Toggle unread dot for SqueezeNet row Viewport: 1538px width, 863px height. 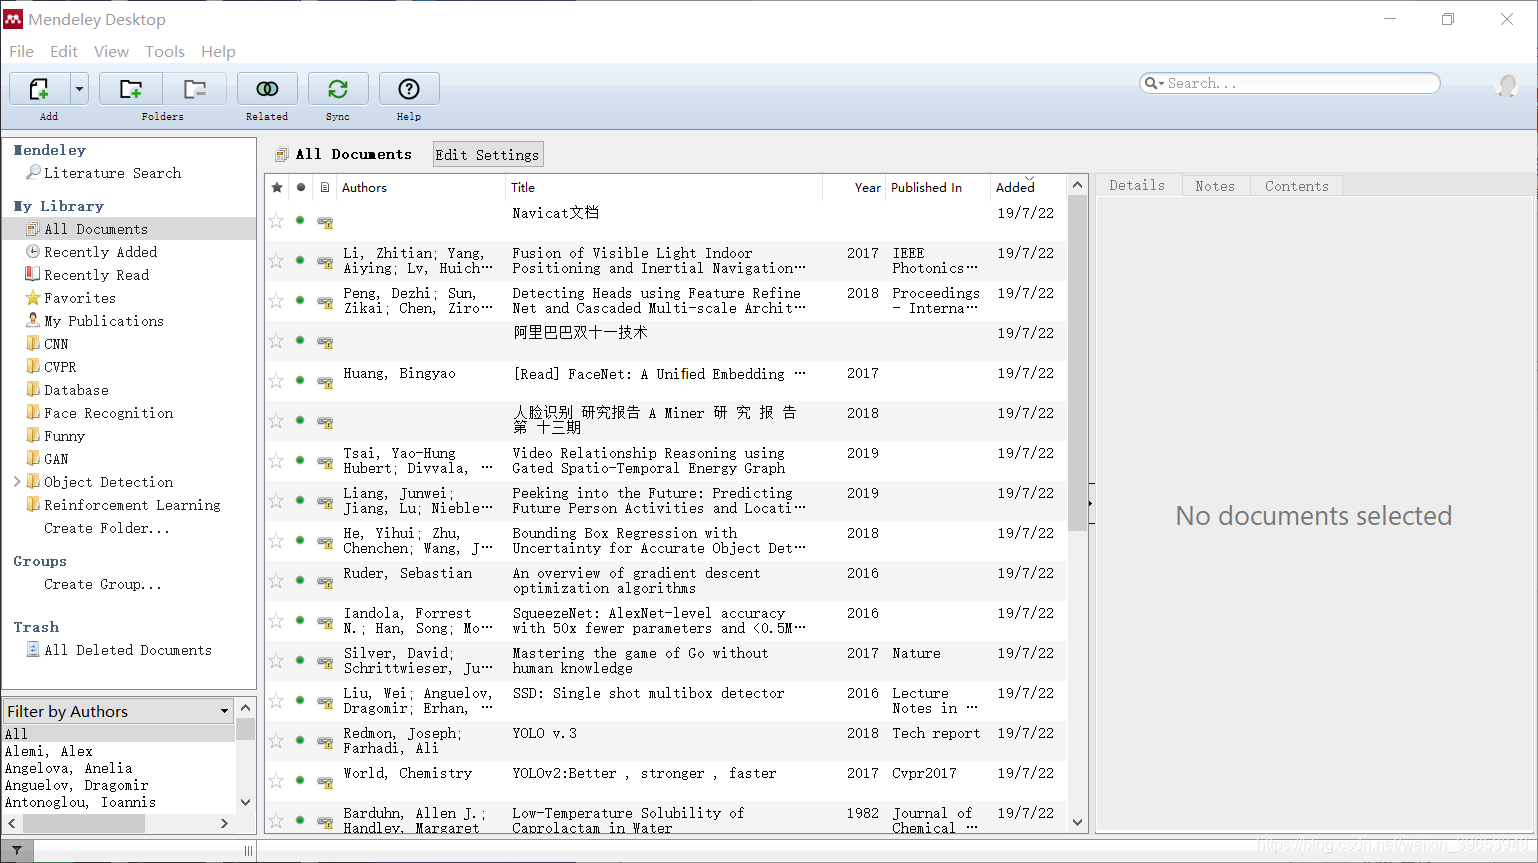click(300, 620)
